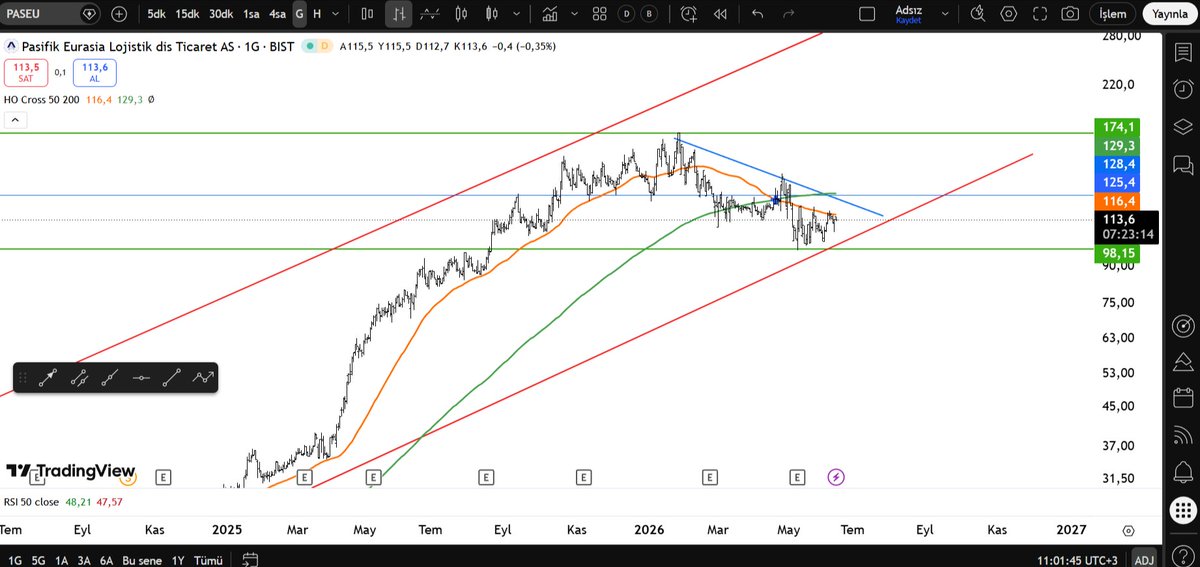
Task: Expand the chart type dropdown arrow
Action: pyautogui.click(x=515, y=14)
